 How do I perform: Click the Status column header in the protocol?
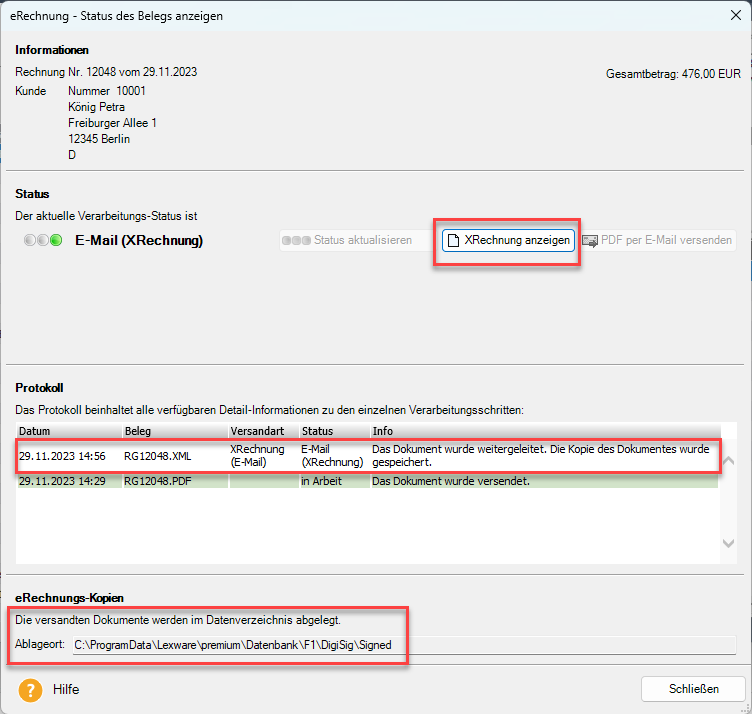click(x=335, y=431)
